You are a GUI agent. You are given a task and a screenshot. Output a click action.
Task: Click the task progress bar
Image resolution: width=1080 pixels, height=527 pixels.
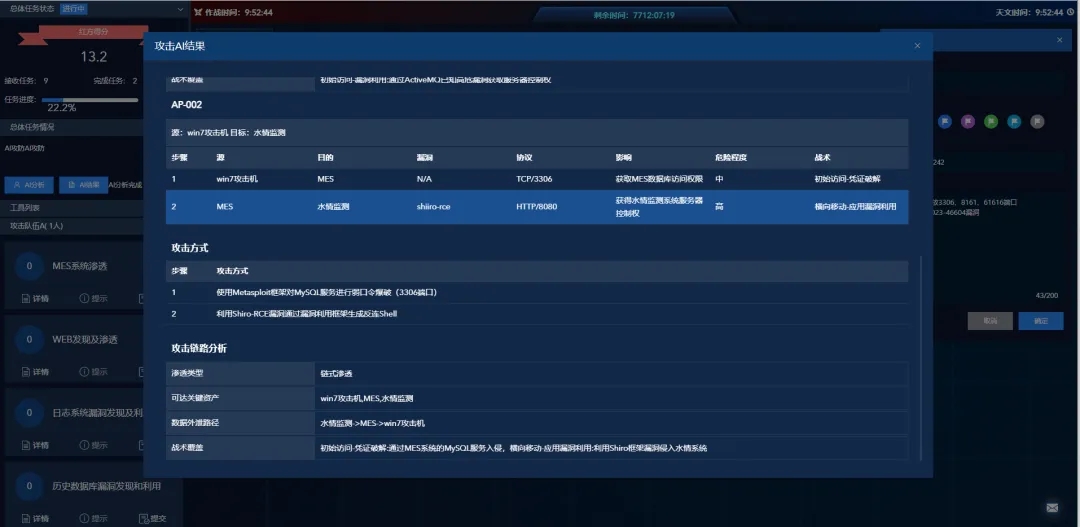click(x=90, y=100)
